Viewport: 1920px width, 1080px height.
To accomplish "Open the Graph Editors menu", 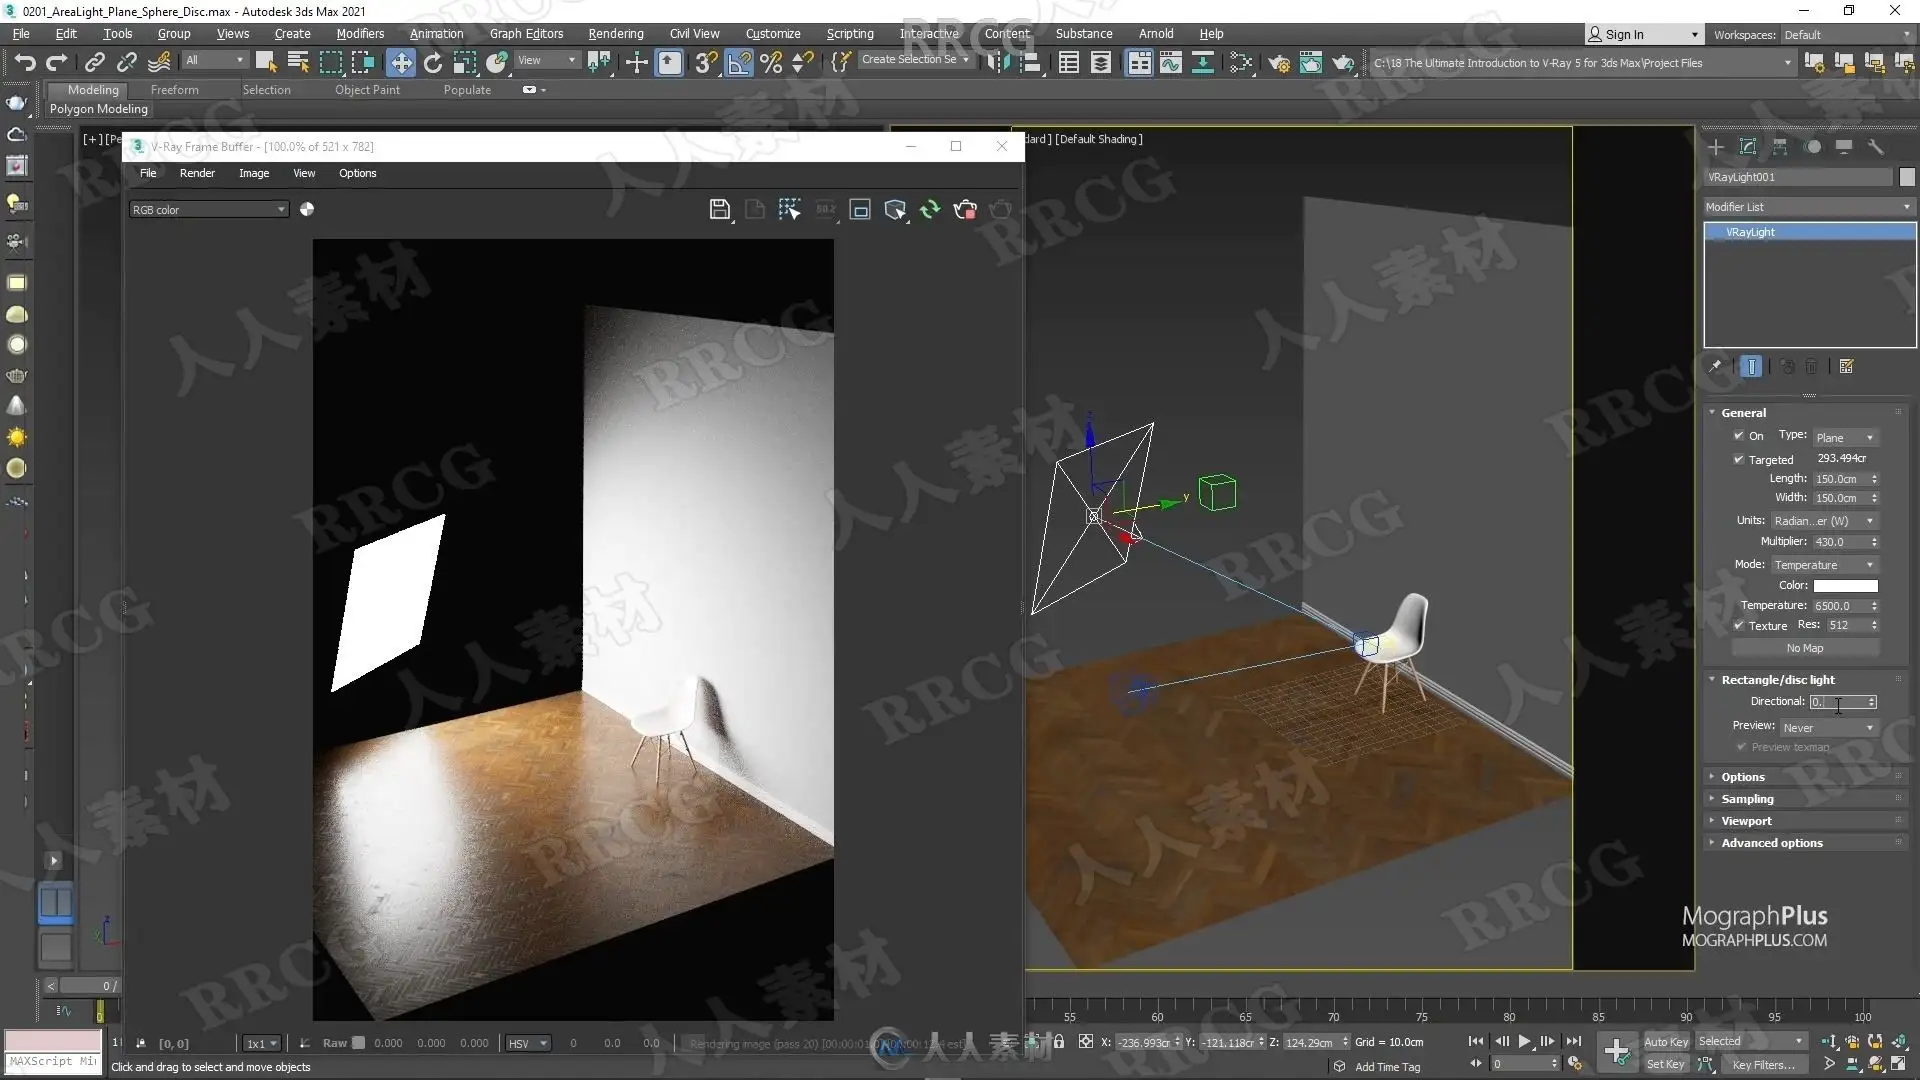I will pos(526,33).
